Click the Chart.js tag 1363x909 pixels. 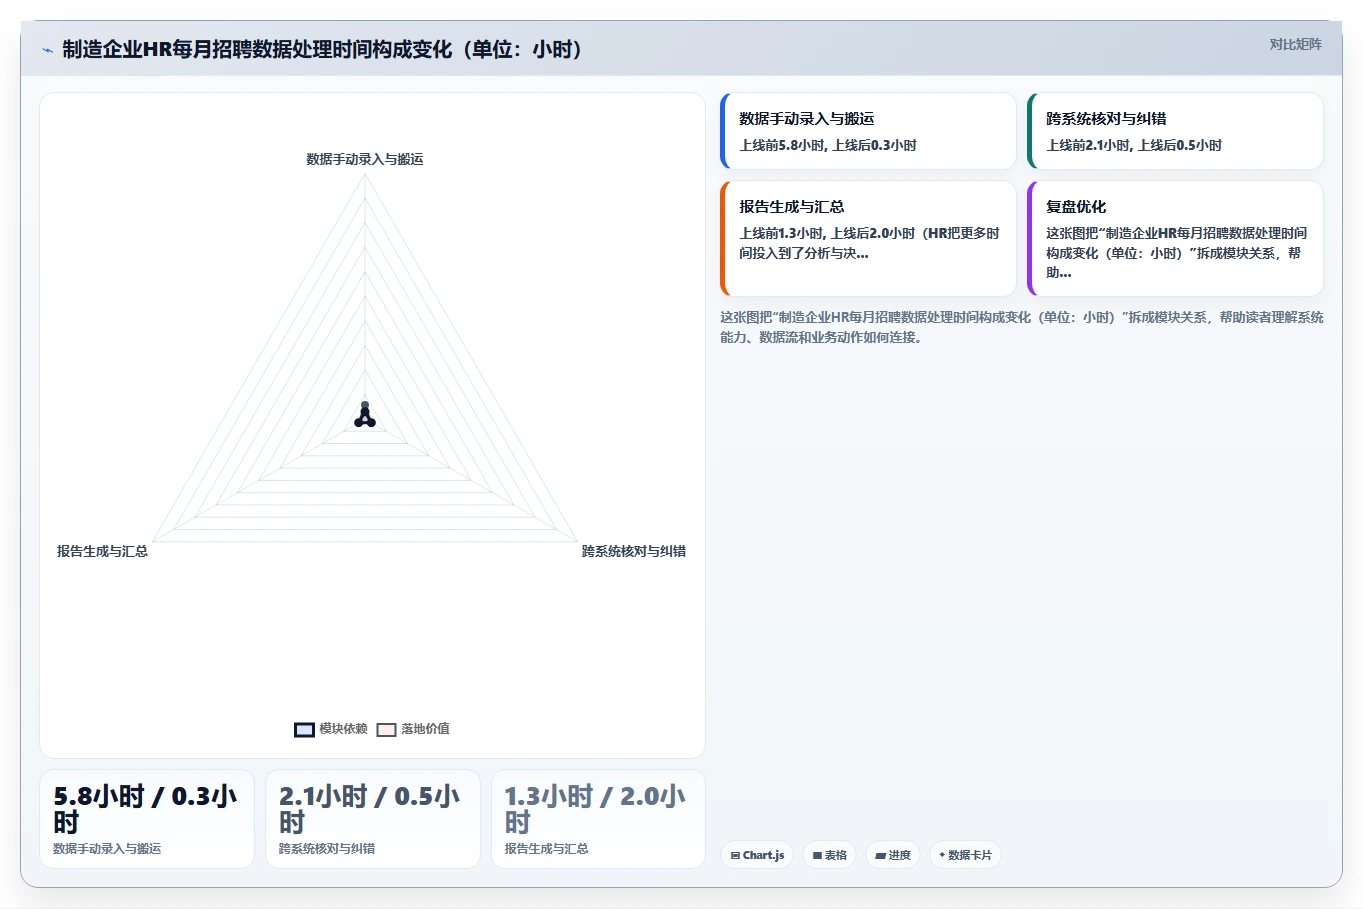(757, 855)
